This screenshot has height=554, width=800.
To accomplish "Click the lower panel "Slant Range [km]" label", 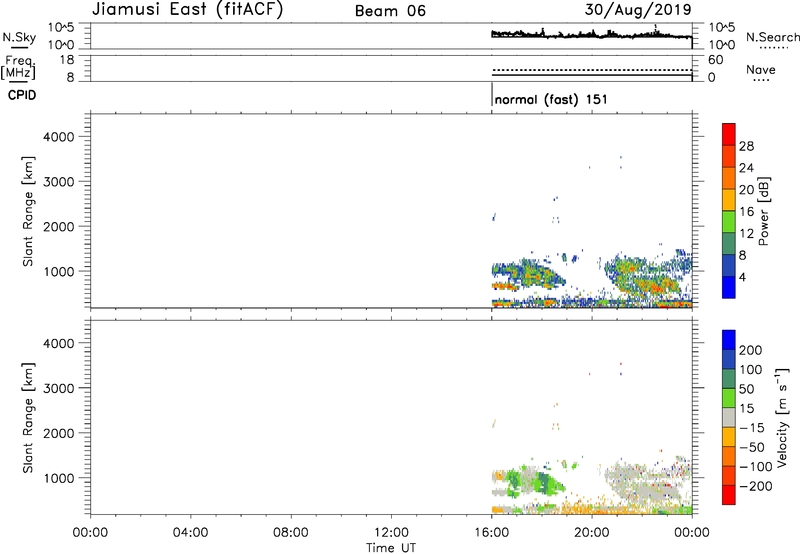I will pyautogui.click(x=28, y=418).
